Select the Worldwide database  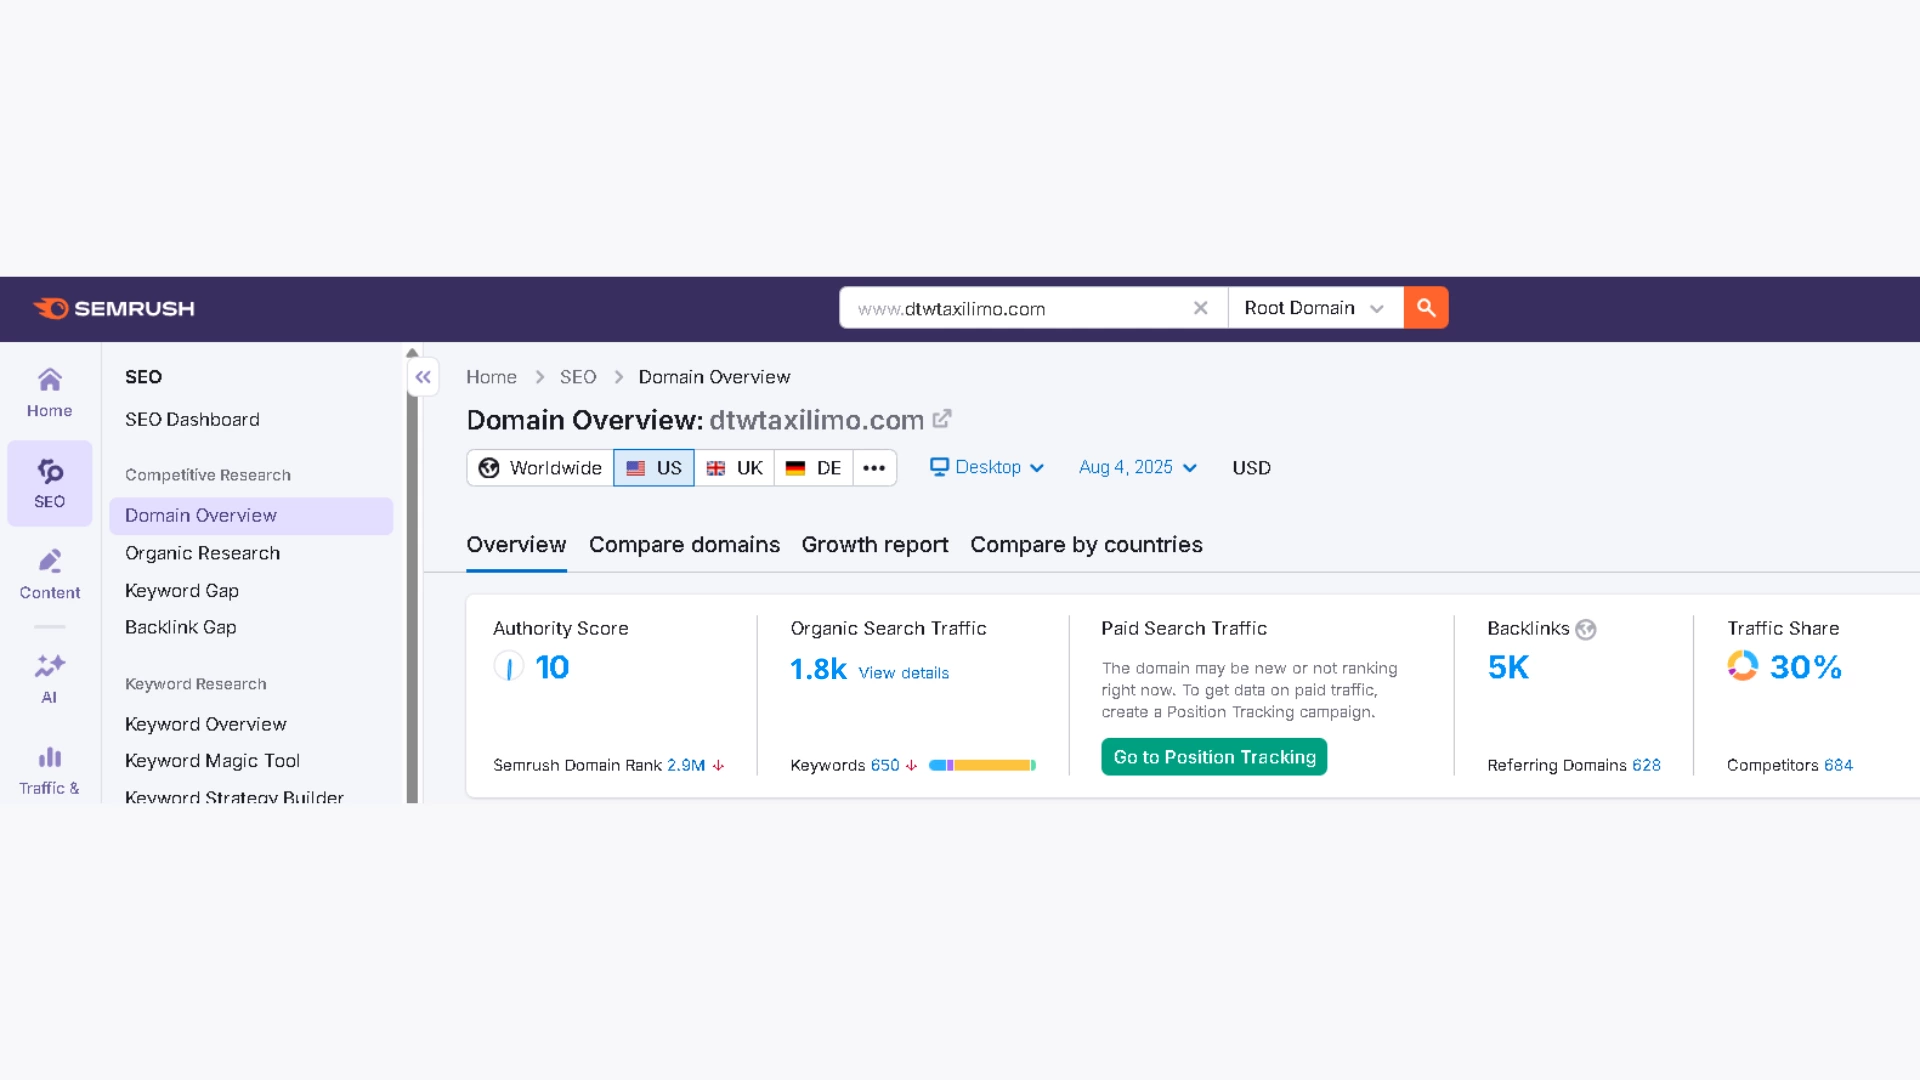pyautogui.click(x=540, y=468)
